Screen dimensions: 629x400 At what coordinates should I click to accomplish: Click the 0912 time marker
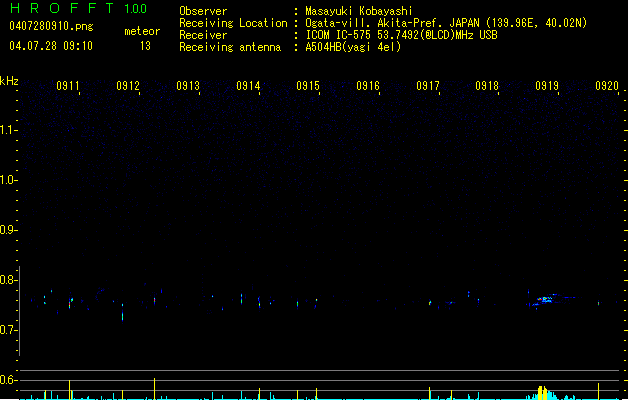click(x=128, y=86)
